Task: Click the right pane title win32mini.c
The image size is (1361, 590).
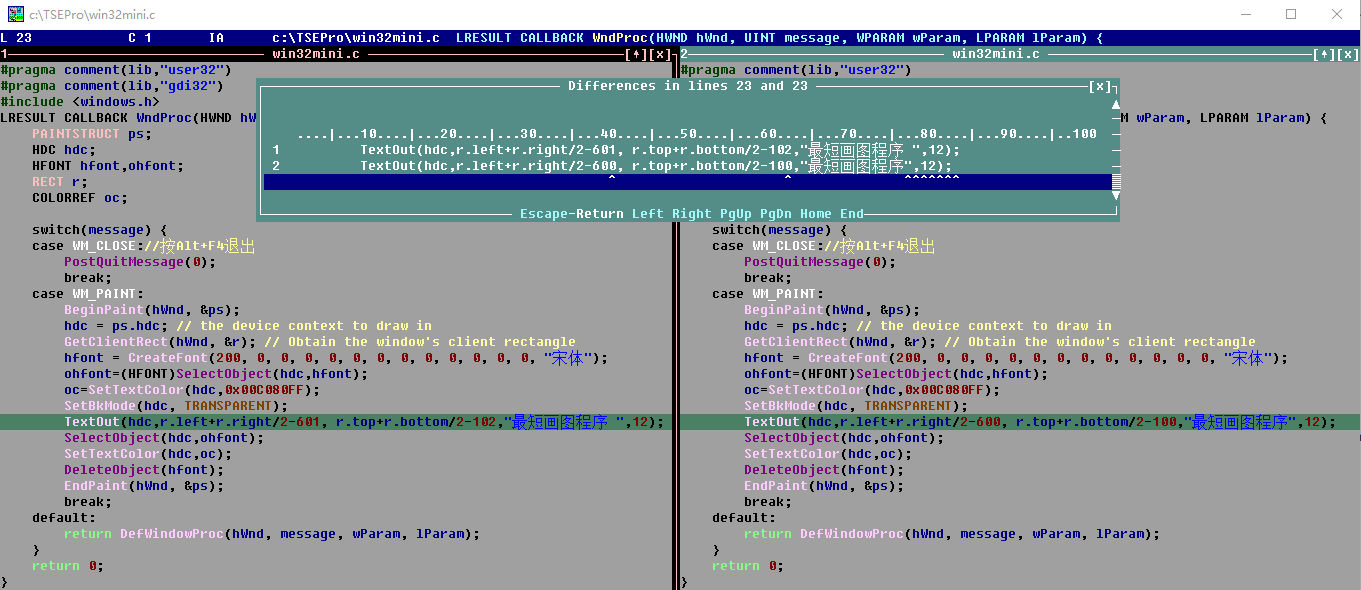Action: click(x=996, y=54)
